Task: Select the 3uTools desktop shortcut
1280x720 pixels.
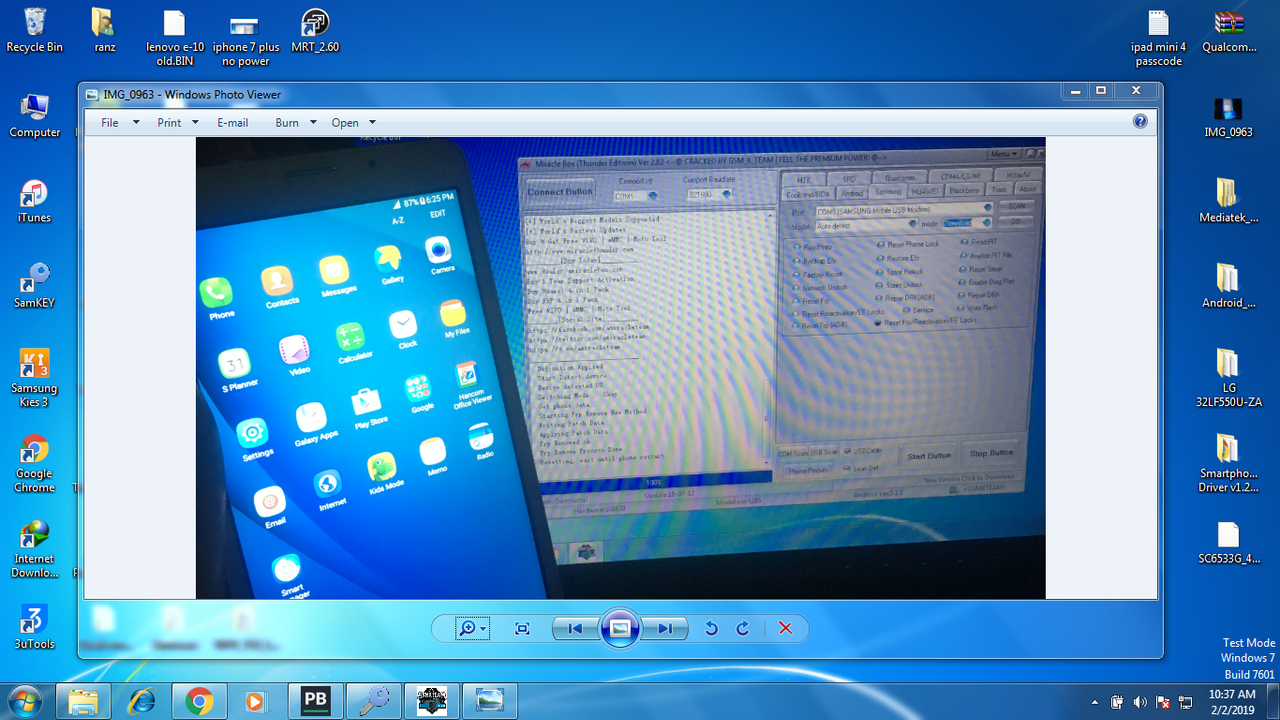Action: click(34, 627)
